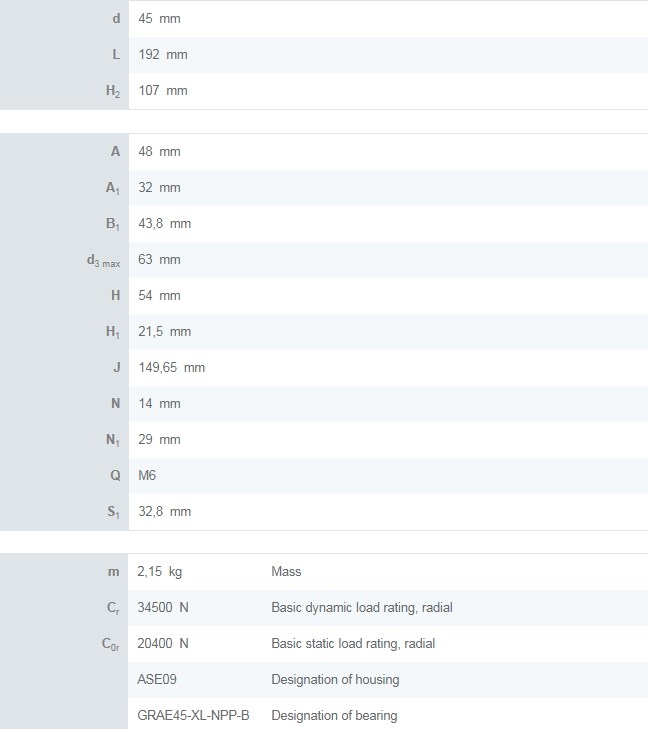Select the H value 54 mm
This screenshot has width=648, height=729.
tap(159, 296)
